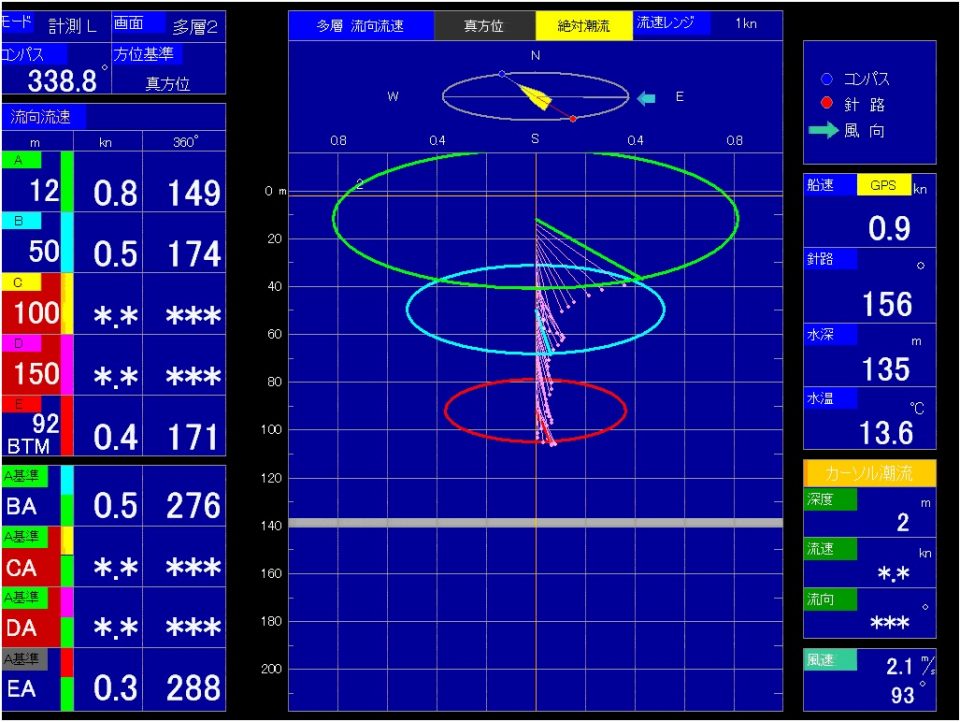Click the yellow ship heading marker in compass
960x722 pixels.
pyautogui.click(x=535, y=96)
